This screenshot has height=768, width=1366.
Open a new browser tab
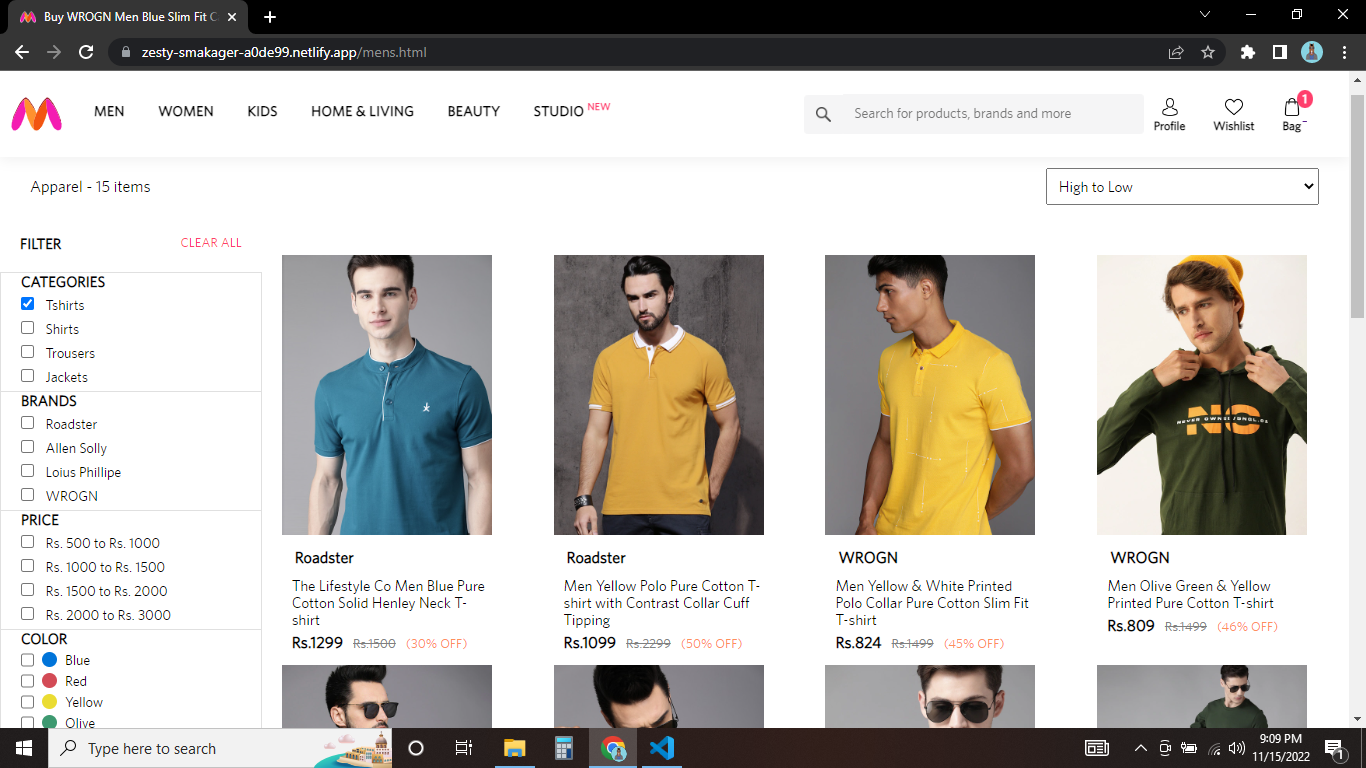click(270, 17)
